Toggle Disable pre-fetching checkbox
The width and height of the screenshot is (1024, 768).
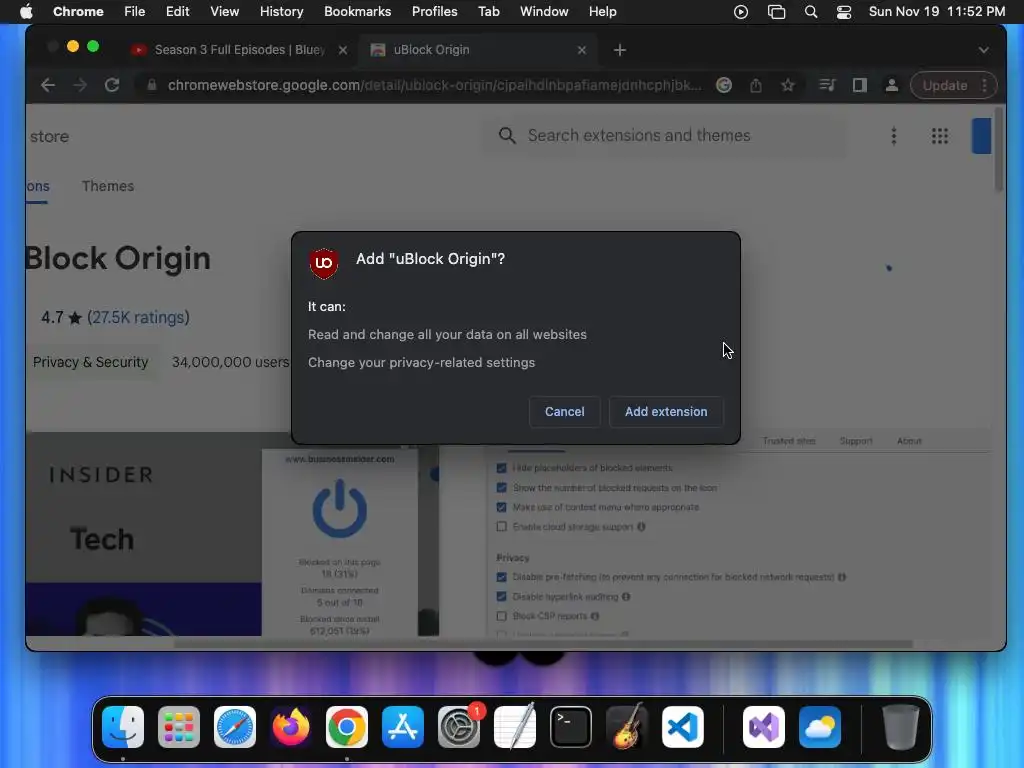click(501, 577)
